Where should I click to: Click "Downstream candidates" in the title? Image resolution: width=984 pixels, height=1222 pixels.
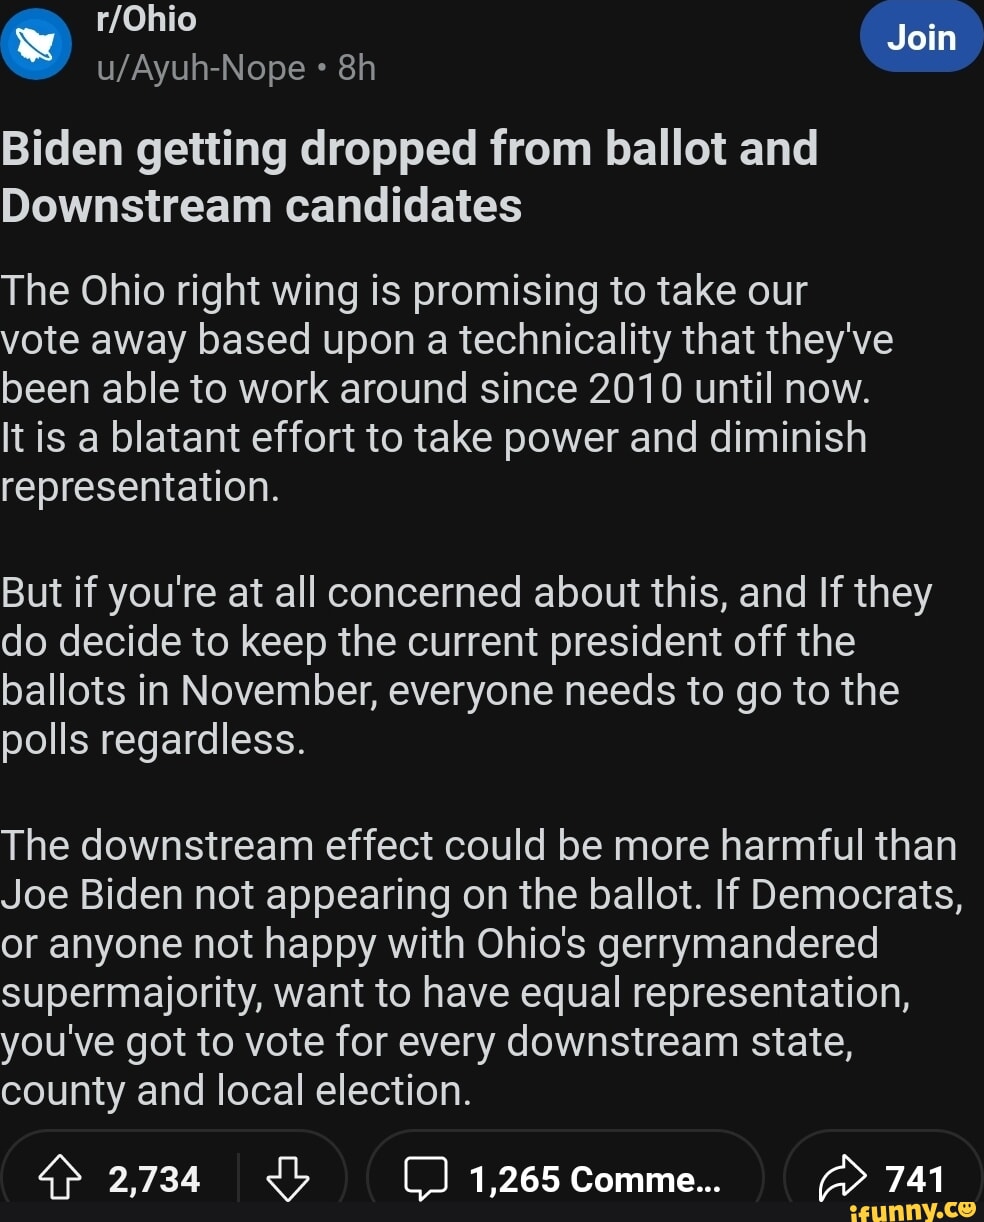pos(262,206)
